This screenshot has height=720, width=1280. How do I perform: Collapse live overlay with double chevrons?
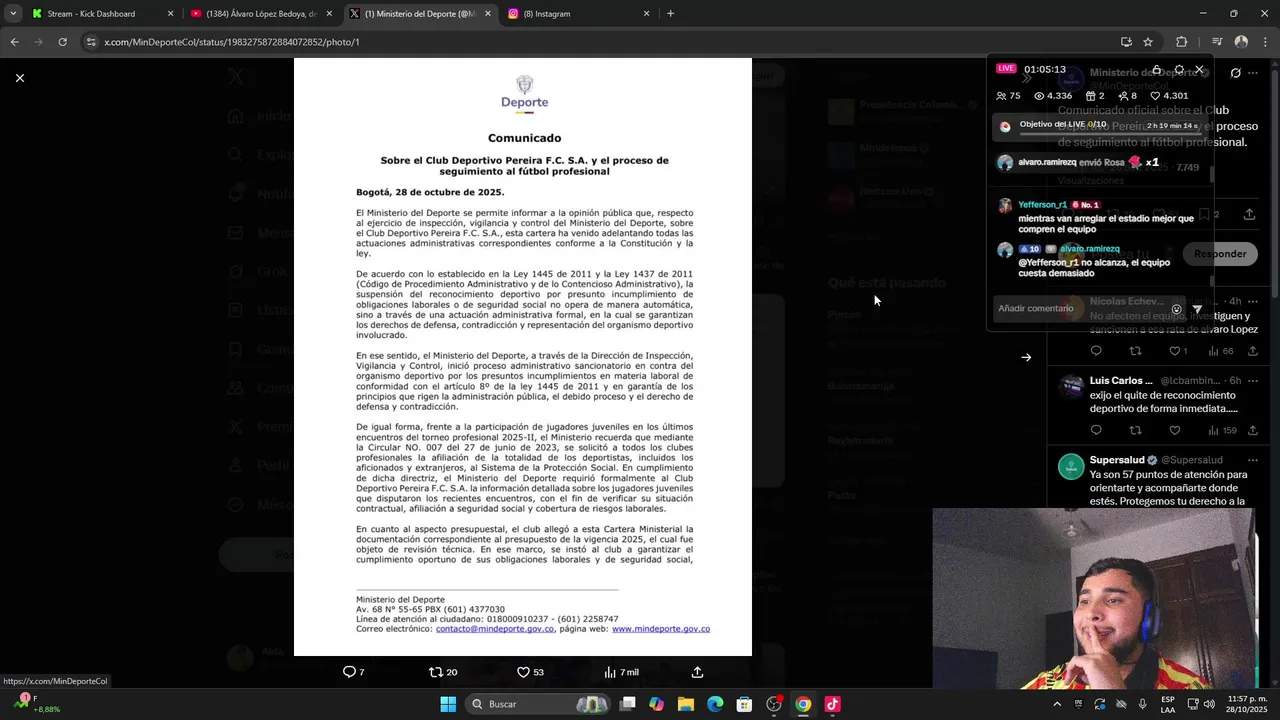tap(1026, 79)
